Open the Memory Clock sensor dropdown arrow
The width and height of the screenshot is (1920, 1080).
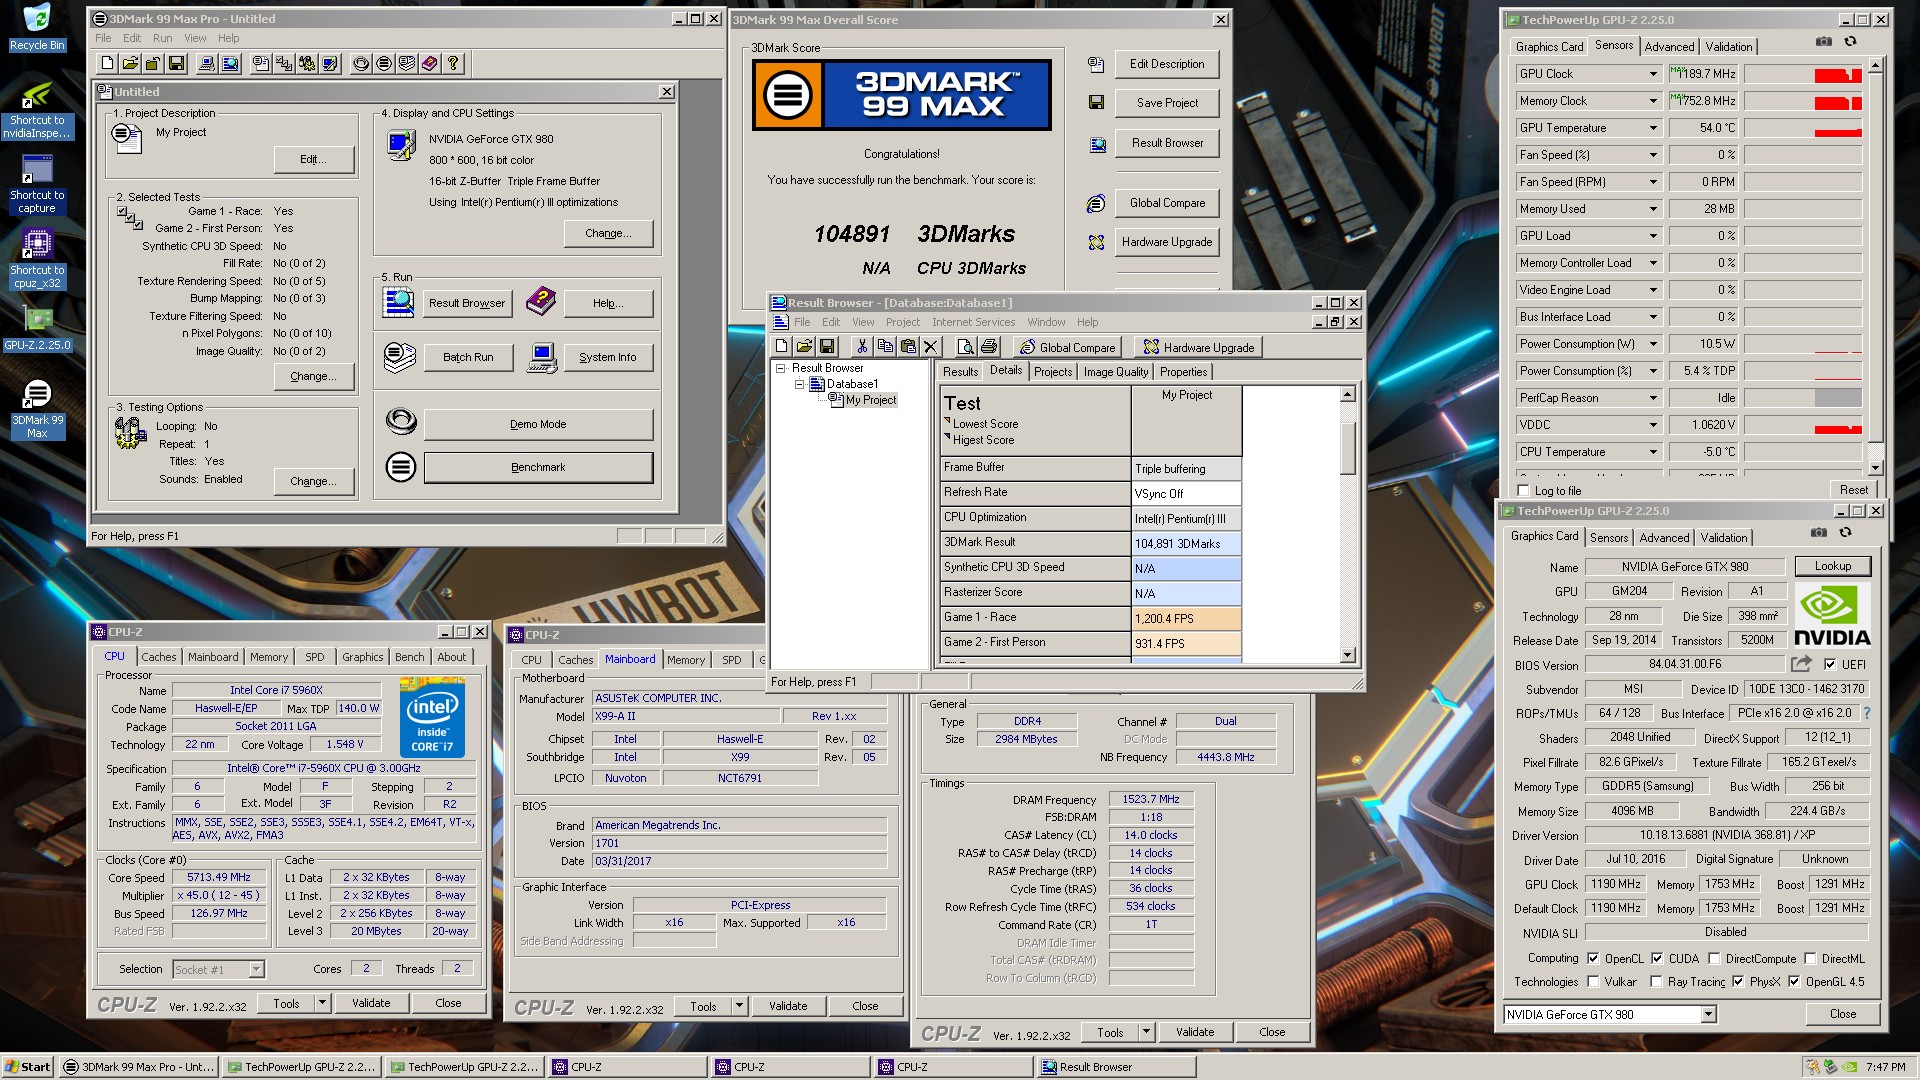[1653, 101]
